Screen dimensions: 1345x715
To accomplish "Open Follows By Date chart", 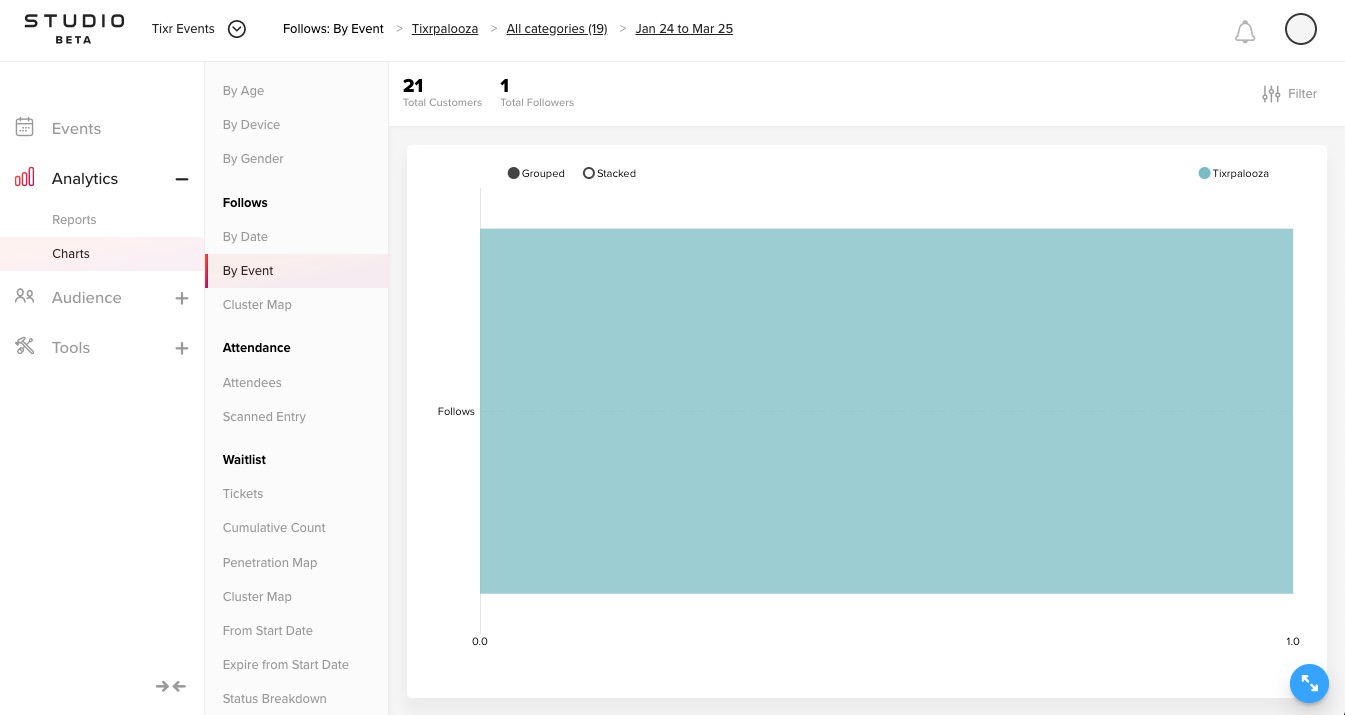I will click(x=245, y=237).
